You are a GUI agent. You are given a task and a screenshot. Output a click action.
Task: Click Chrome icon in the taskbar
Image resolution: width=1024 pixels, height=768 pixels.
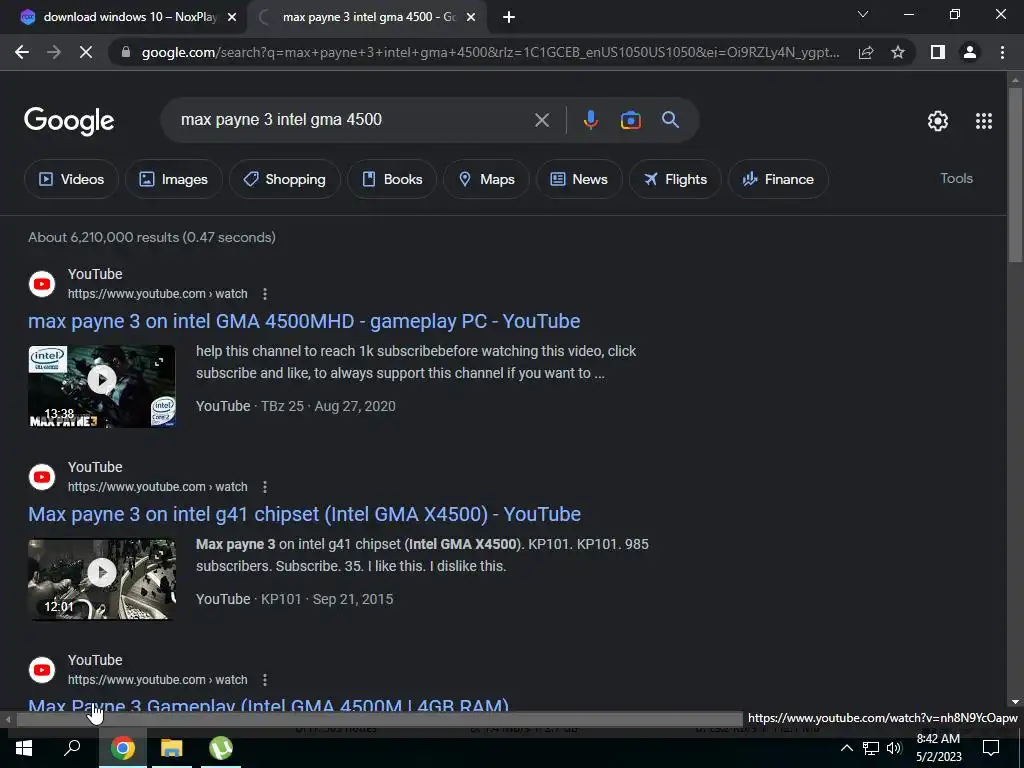[122, 748]
